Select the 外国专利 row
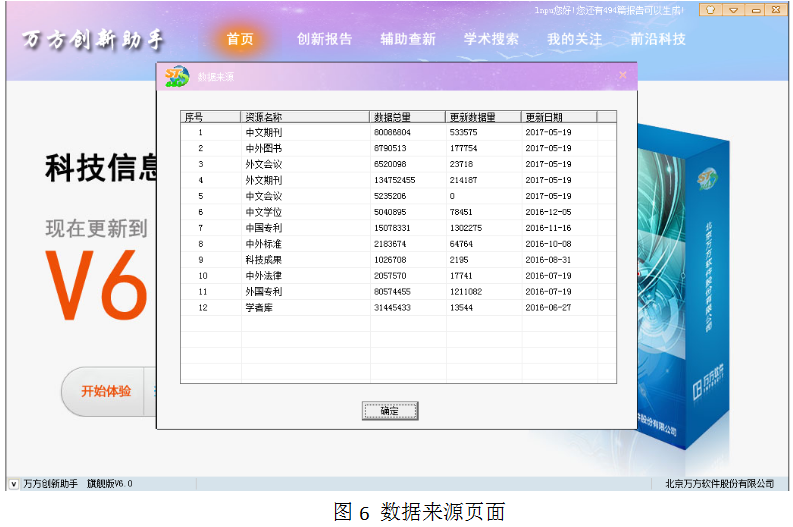This screenshot has height=527, width=793. click(399, 292)
